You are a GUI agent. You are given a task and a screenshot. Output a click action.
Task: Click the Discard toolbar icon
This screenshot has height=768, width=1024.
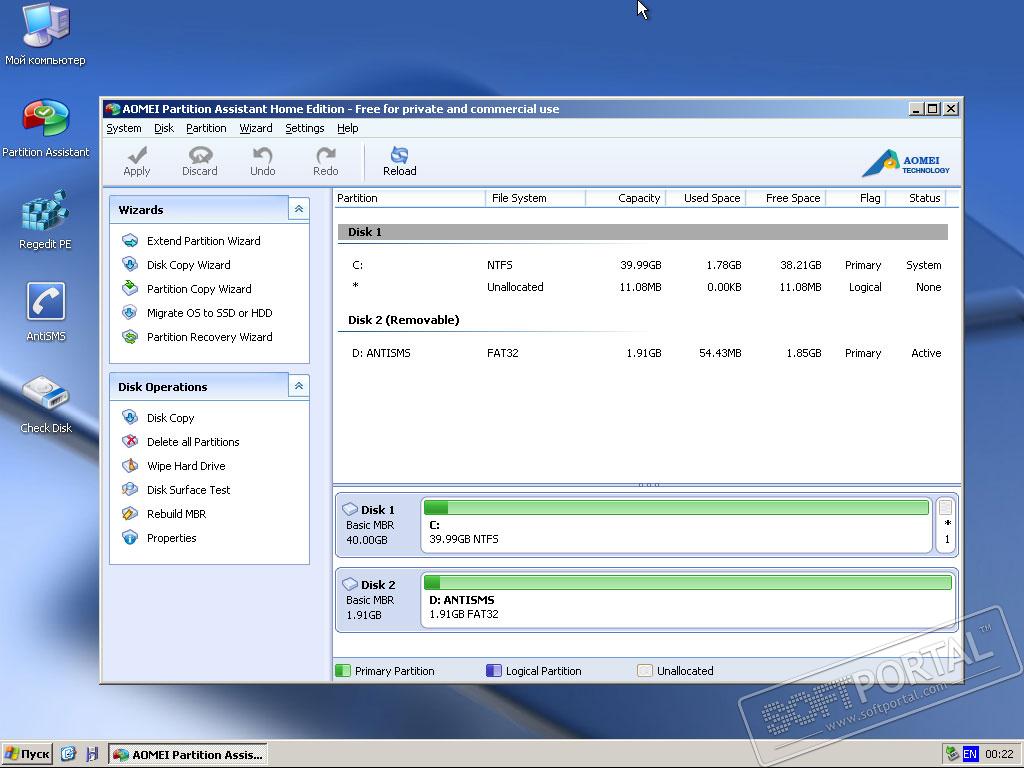point(200,156)
